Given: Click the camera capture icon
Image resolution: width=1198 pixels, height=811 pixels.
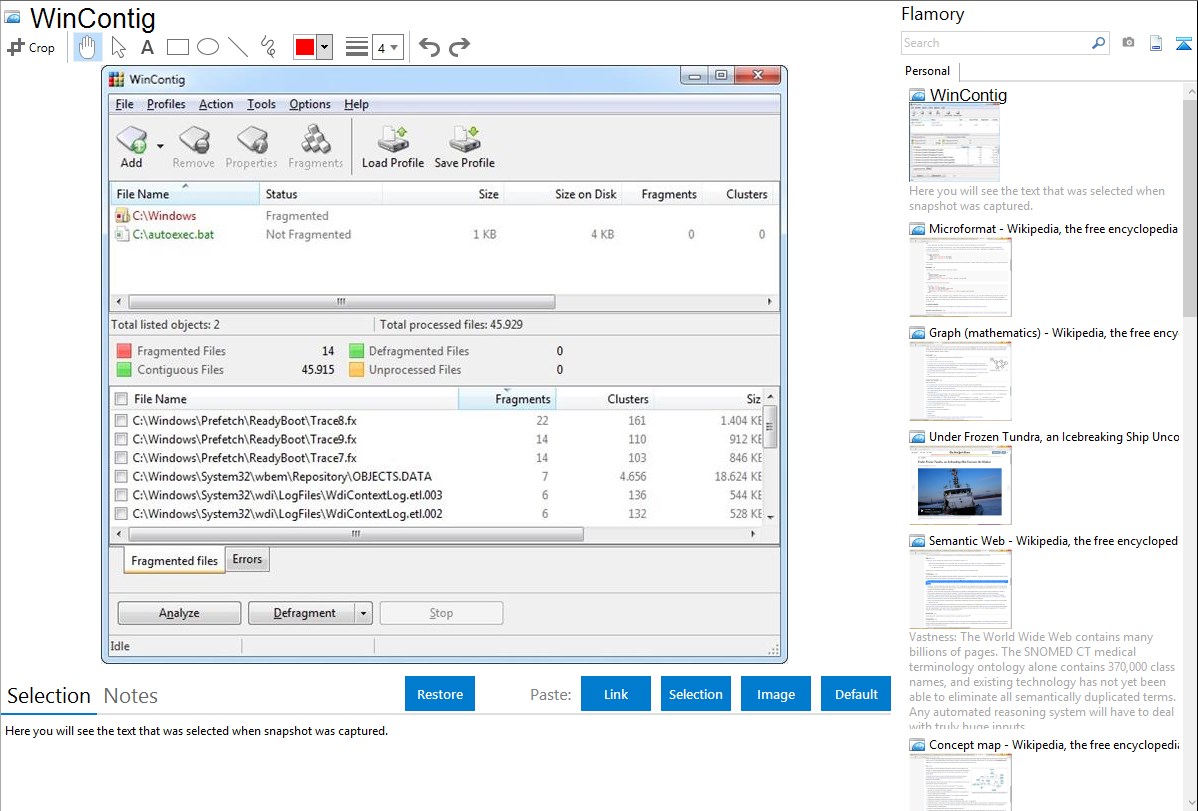Looking at the screenshot, I should tap(1128, 43).
